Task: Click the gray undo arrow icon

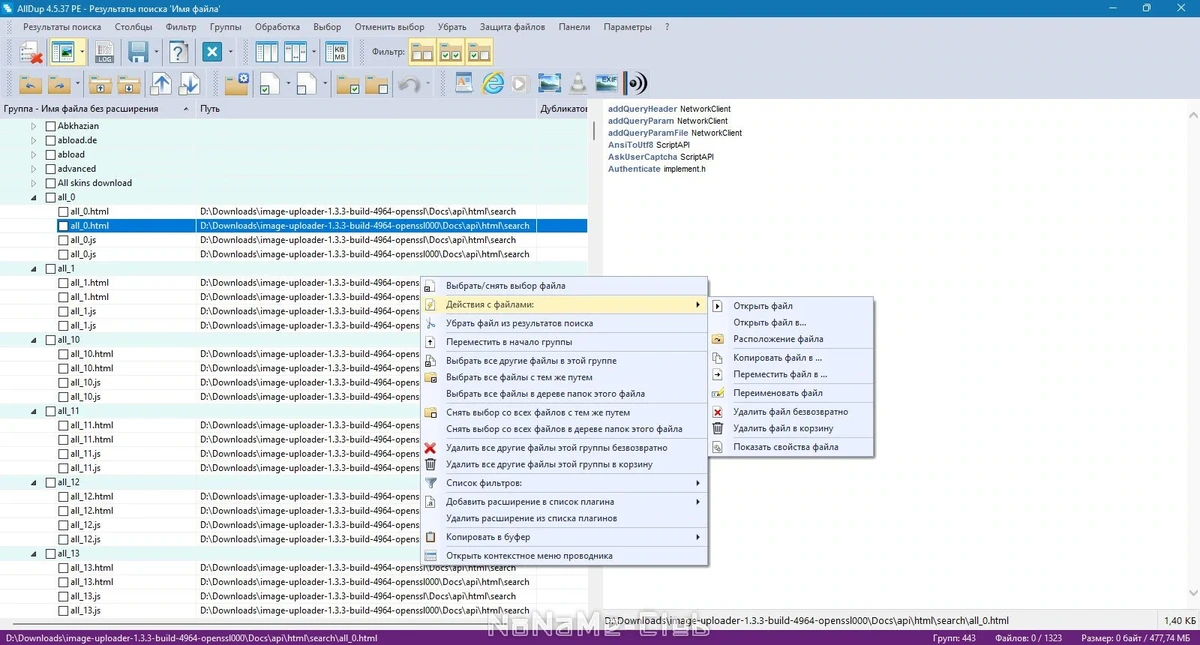Action: [409, 85]
